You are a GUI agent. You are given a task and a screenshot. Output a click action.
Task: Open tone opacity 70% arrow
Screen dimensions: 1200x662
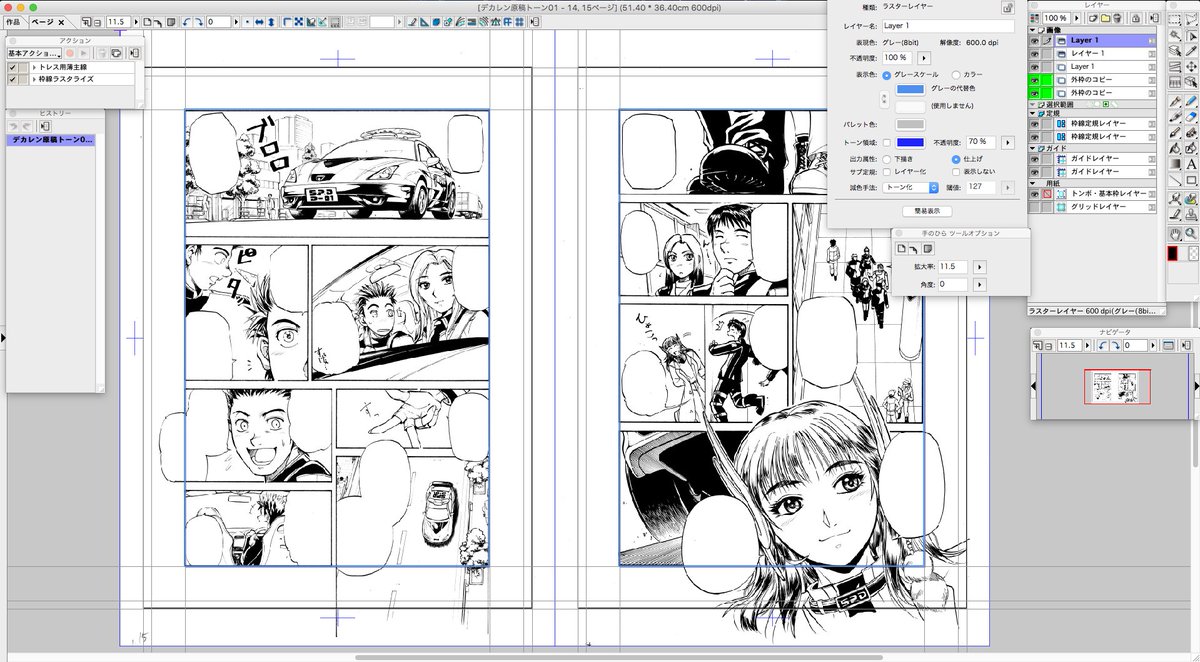click(1008, 143)
